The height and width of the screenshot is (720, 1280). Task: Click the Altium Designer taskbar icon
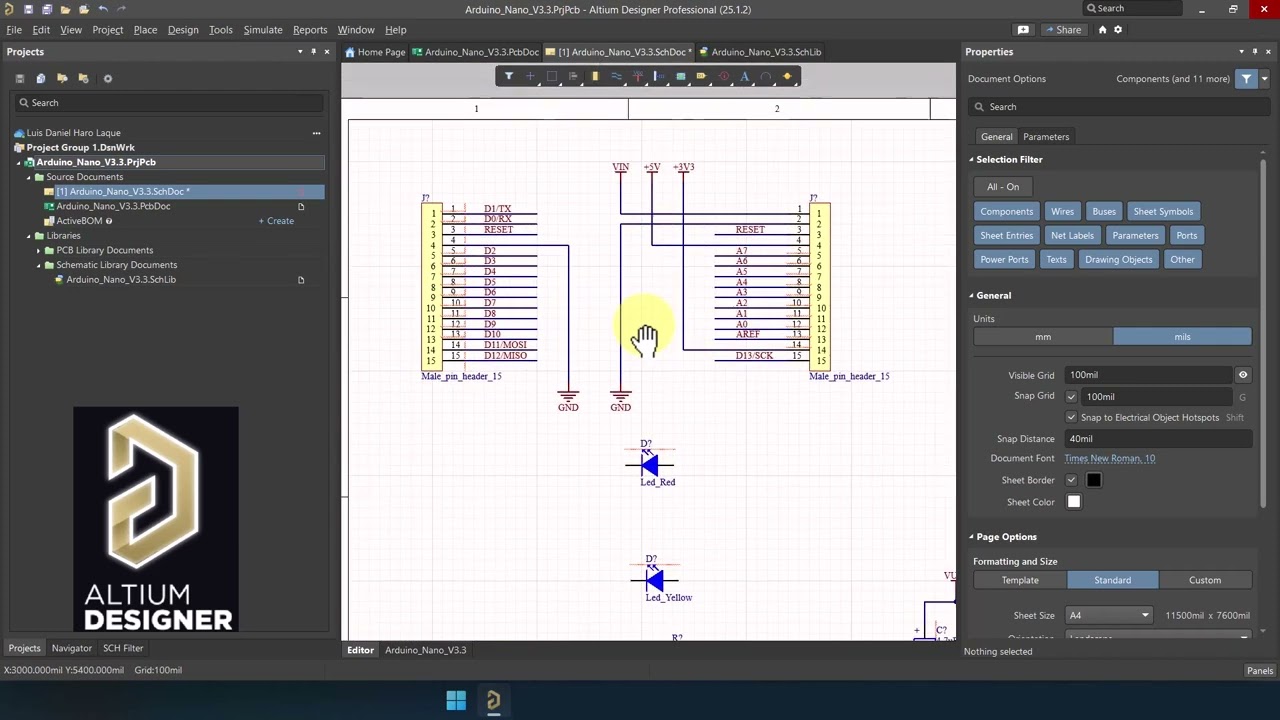click(493, 701)
